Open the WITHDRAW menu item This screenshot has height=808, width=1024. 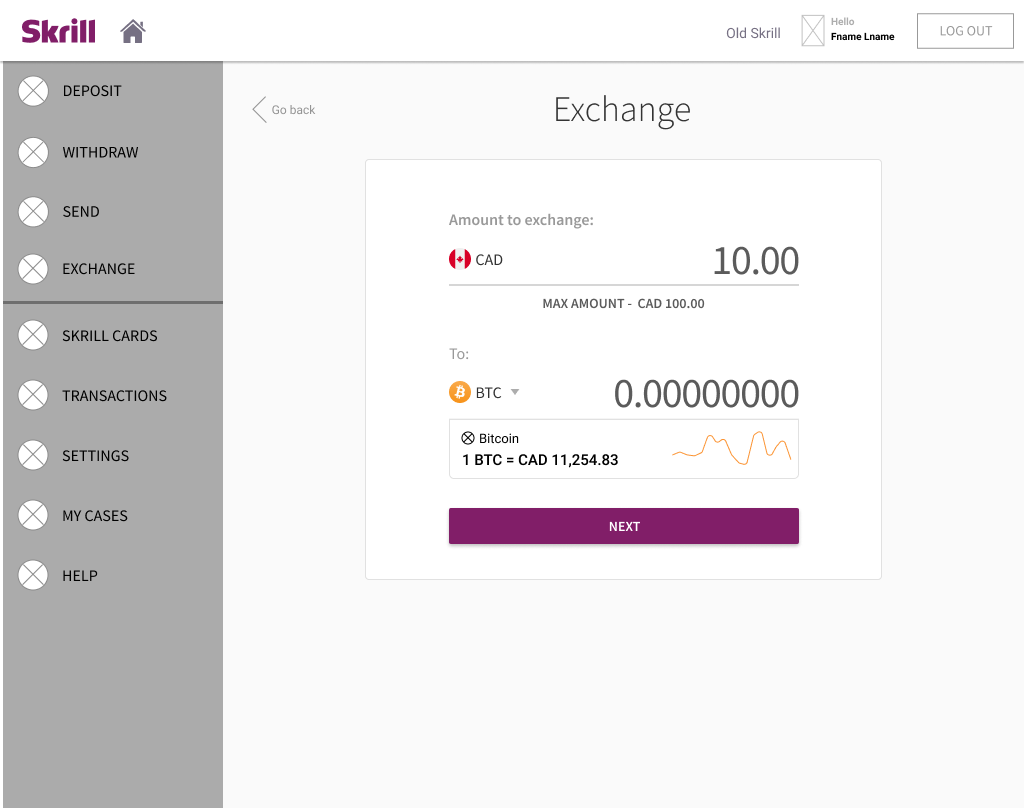click(x=101, y=152)
